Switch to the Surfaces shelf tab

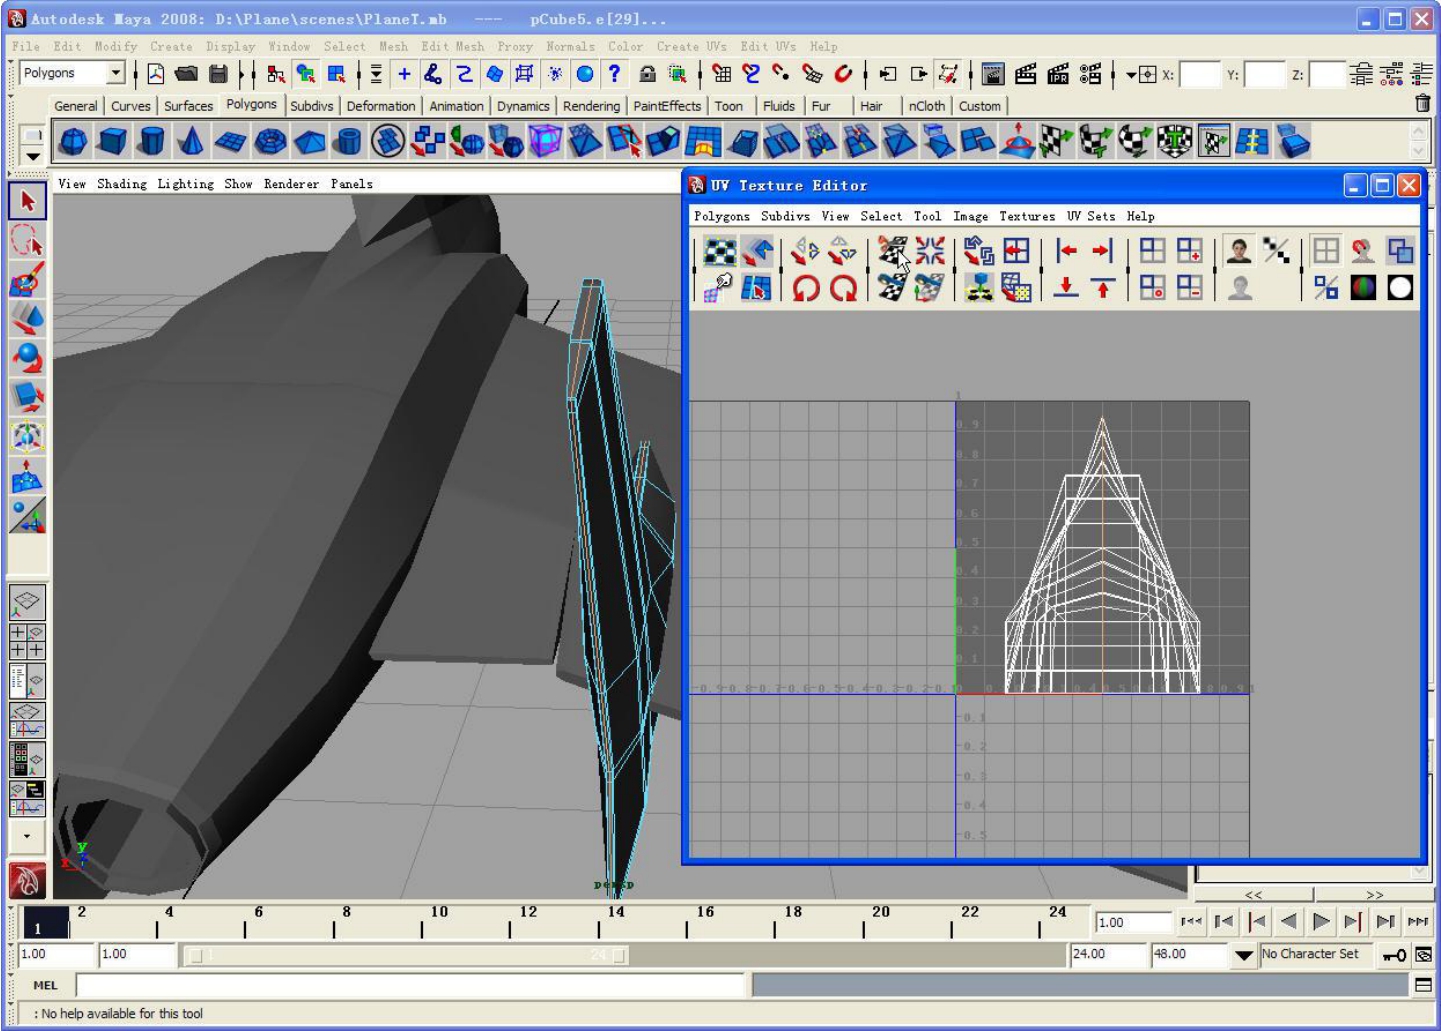pos(188,106)
